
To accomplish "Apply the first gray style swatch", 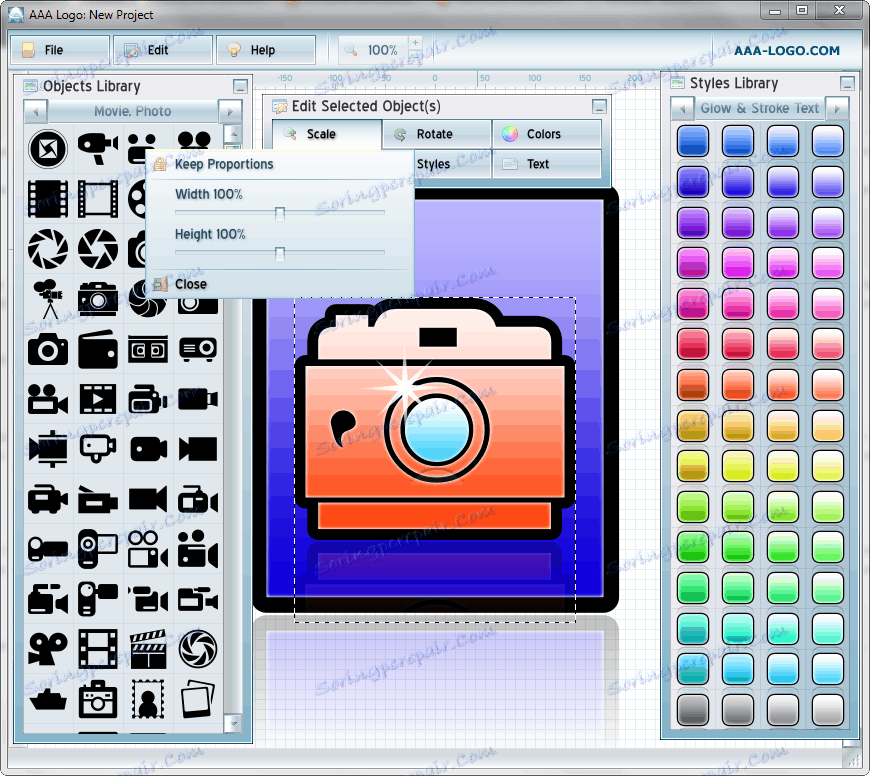I will [693, 710].
